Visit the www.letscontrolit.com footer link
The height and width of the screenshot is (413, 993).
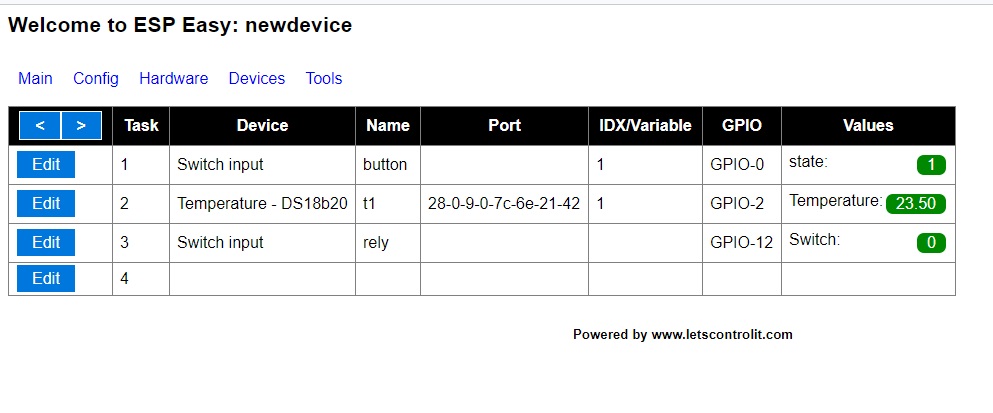[722, 335]
